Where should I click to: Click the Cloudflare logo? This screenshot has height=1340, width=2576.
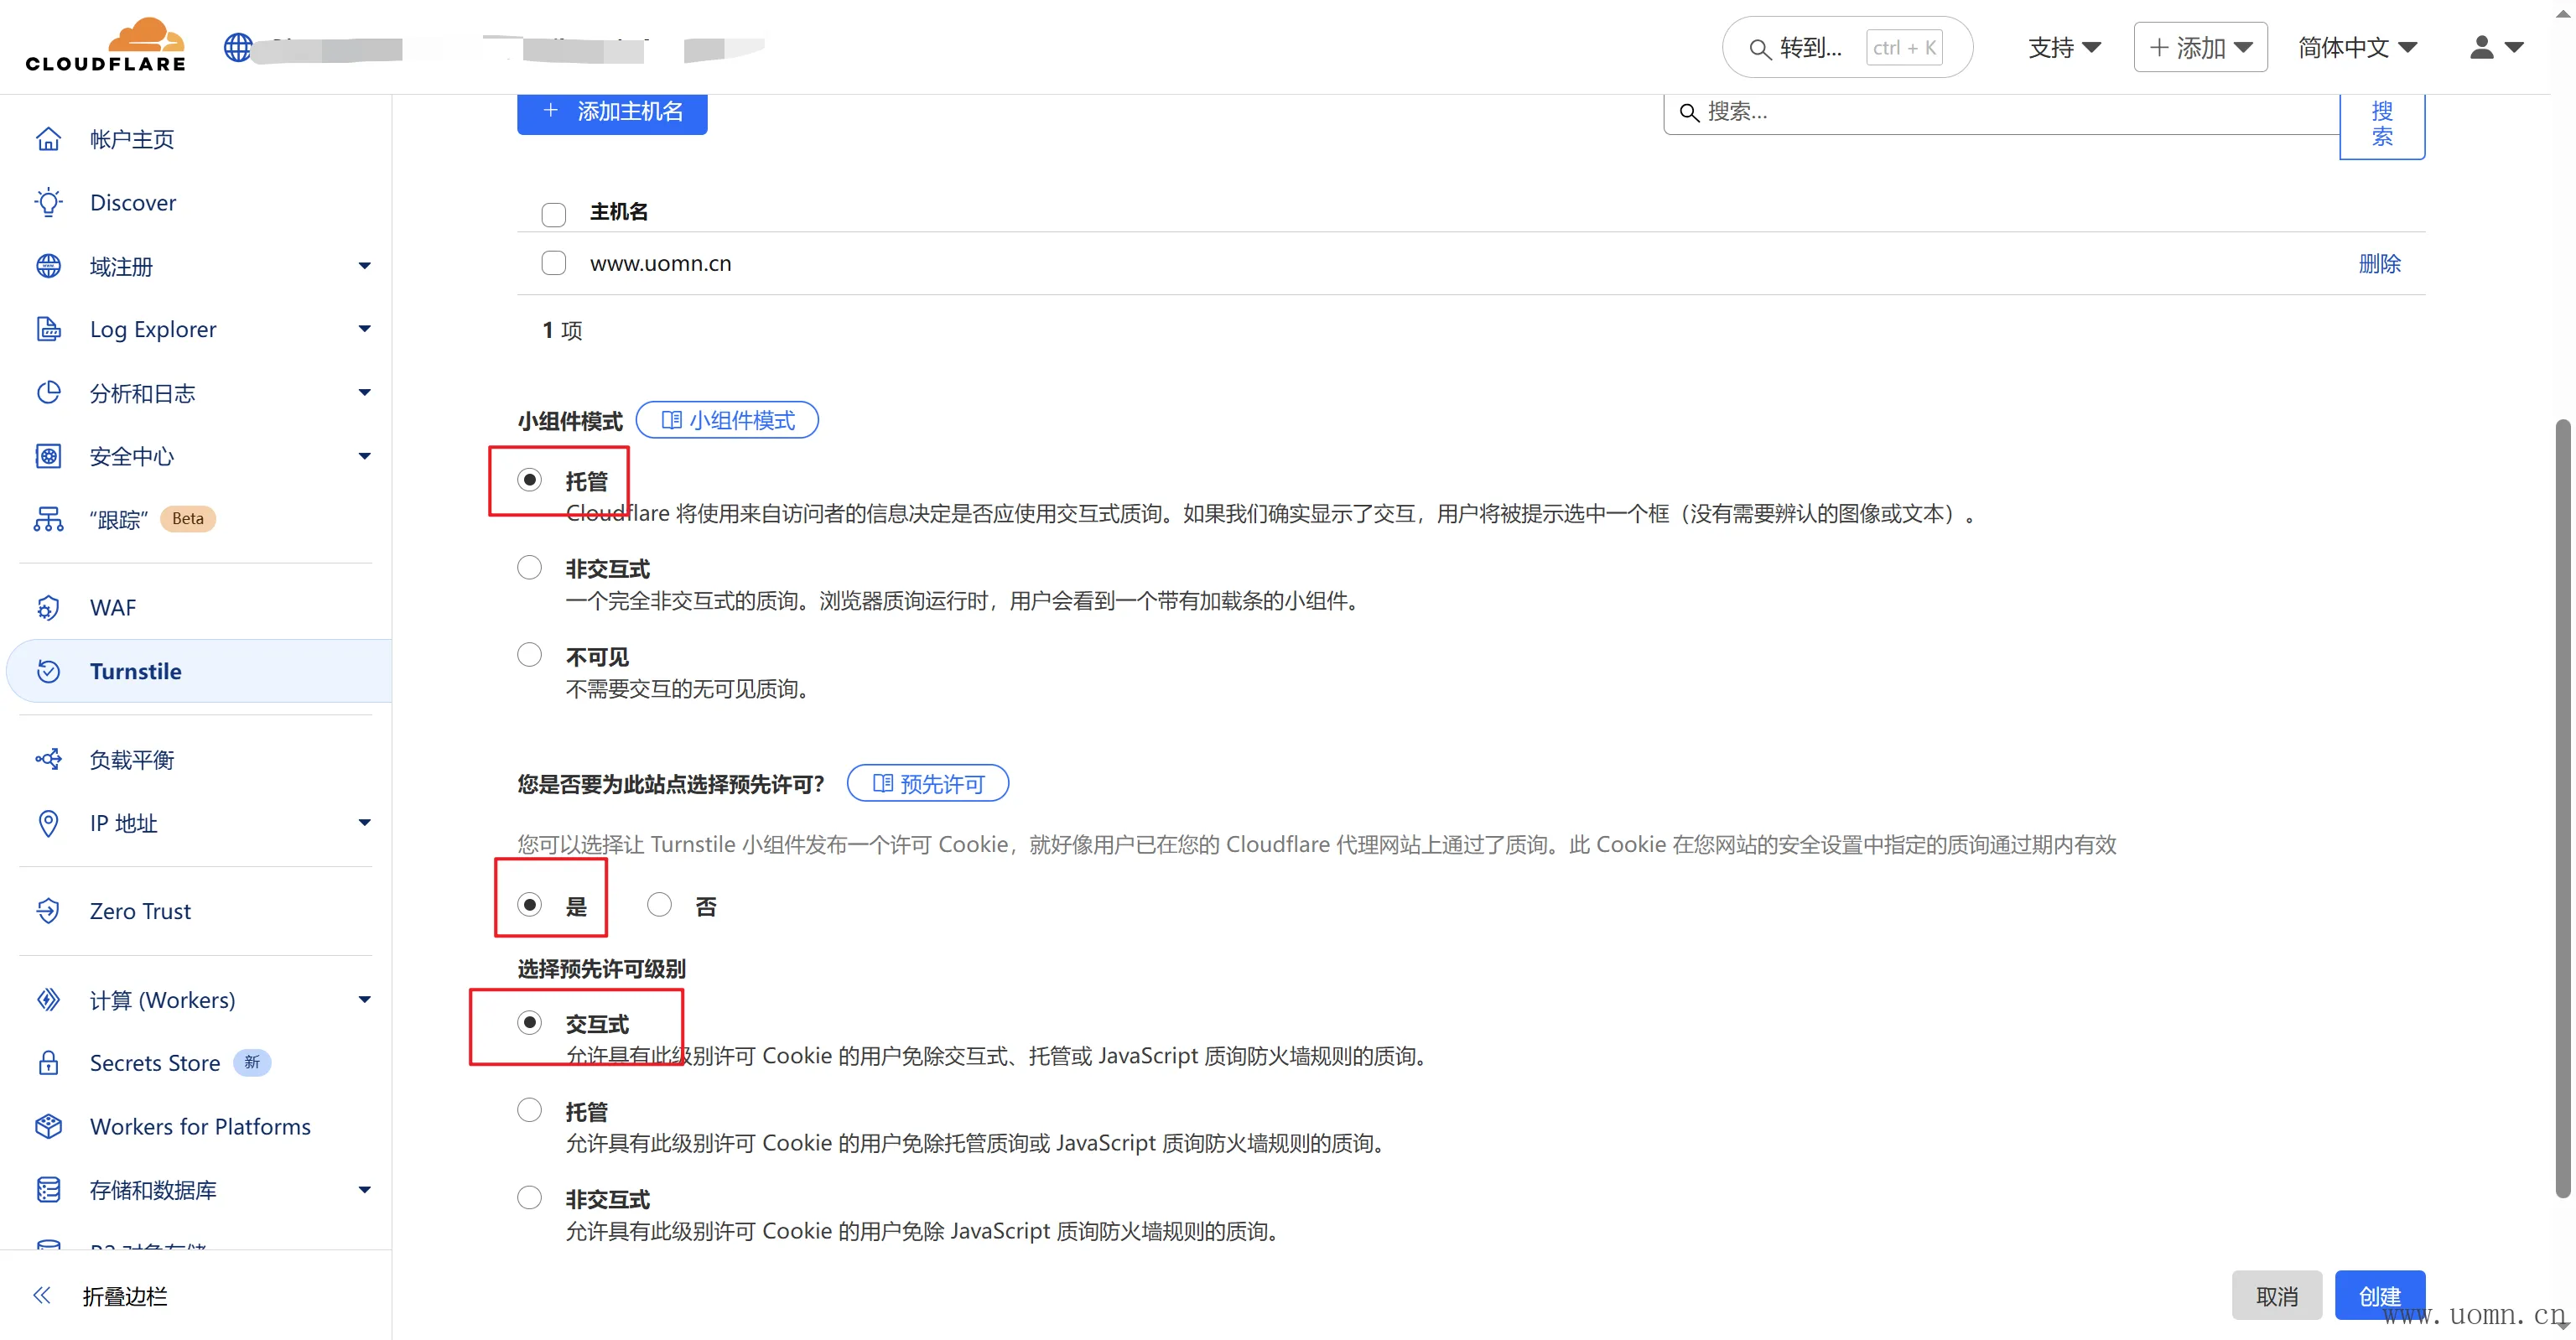tap(106, 46)
